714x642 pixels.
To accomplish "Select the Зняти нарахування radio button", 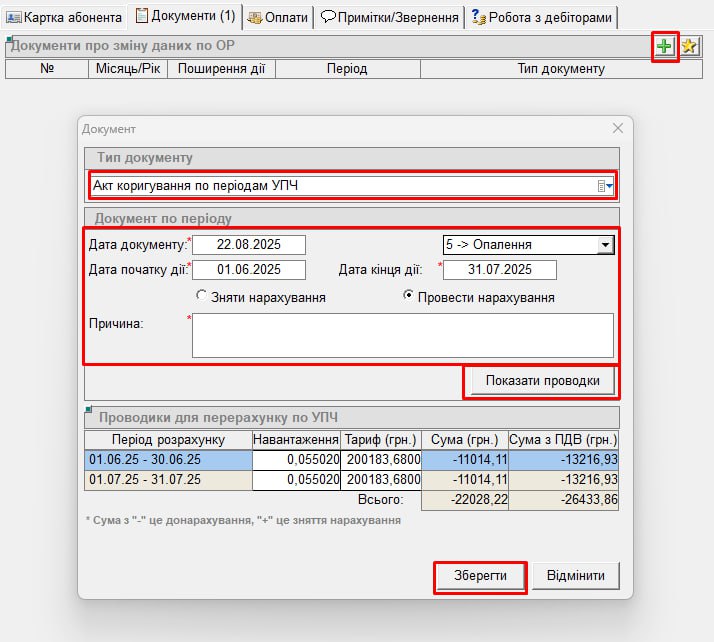I will tap(203, 297).
